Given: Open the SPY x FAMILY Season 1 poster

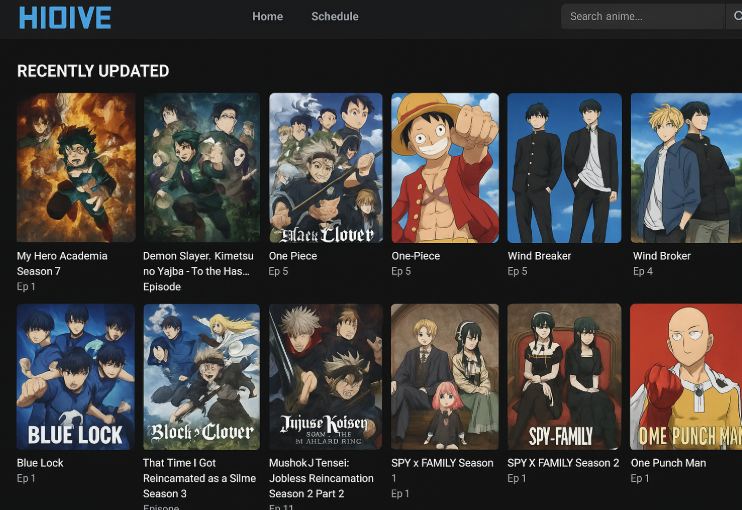Looking at the screenshot, I should pos(444,377).
